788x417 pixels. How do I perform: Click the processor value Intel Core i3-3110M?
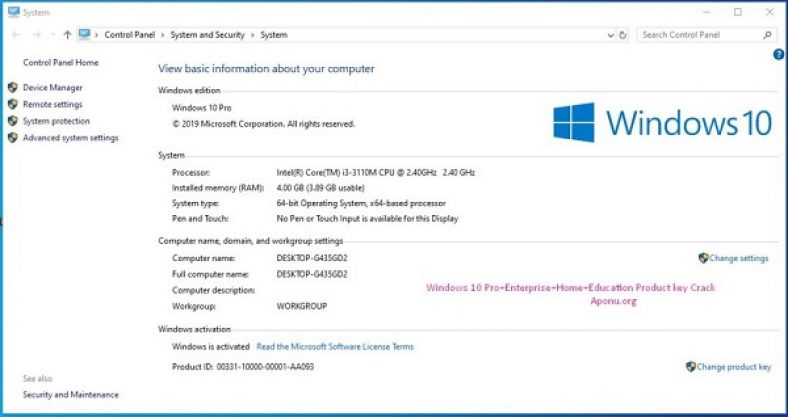pyautogui.click(x=376, y=172)
